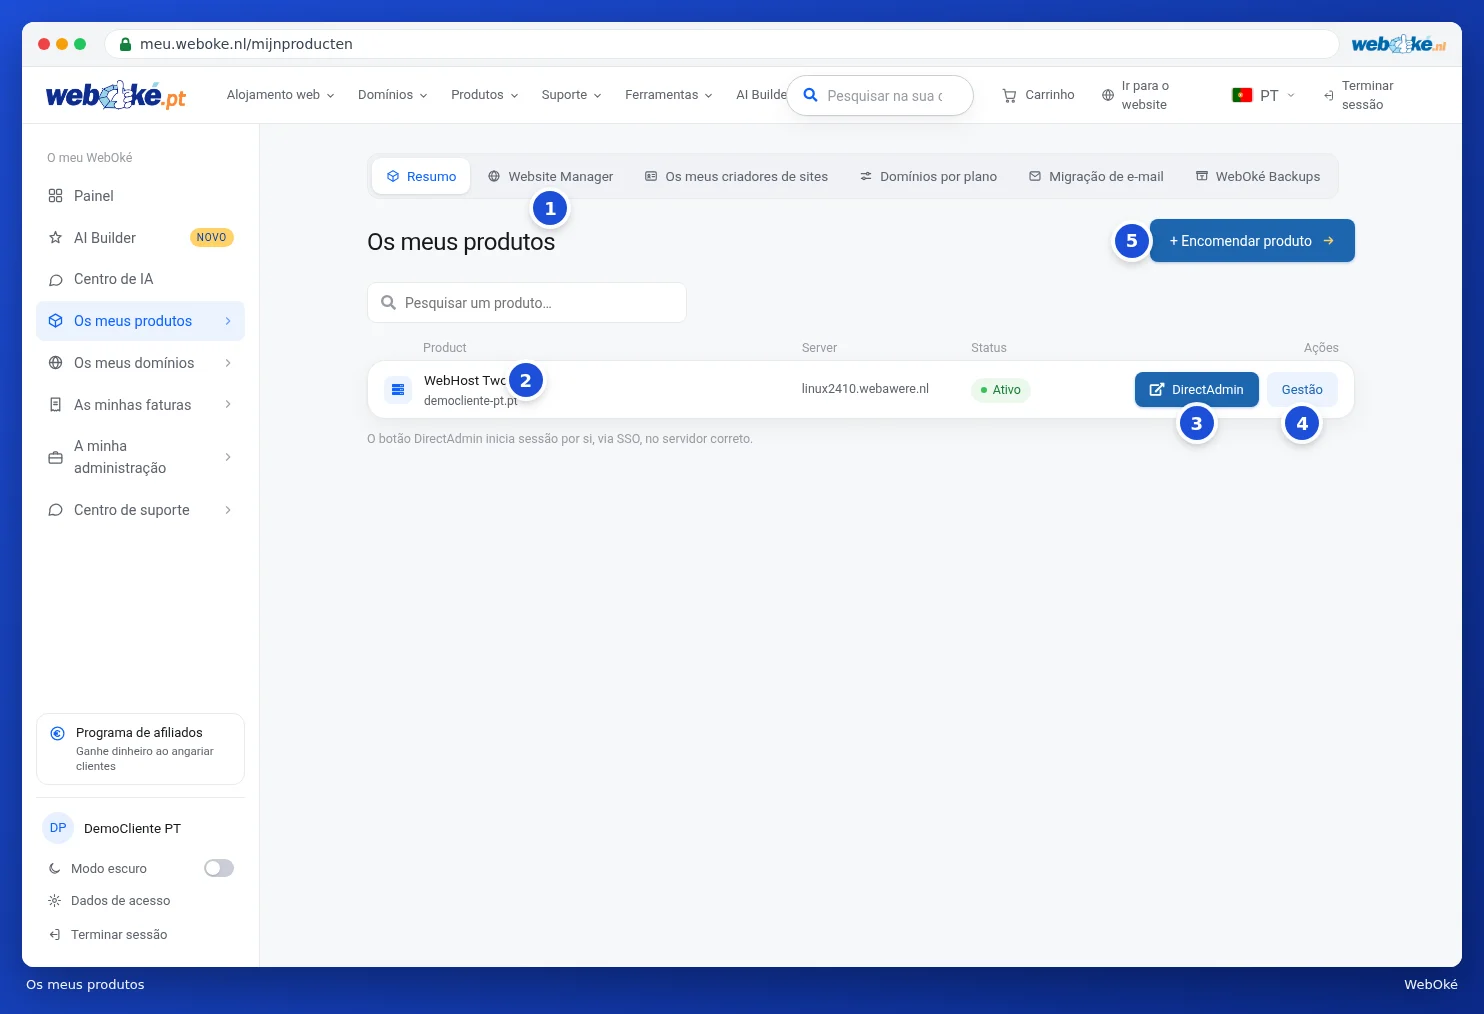Click the AI Builder star icon
The image size is (1484, 1014).
tap(55, 238)
